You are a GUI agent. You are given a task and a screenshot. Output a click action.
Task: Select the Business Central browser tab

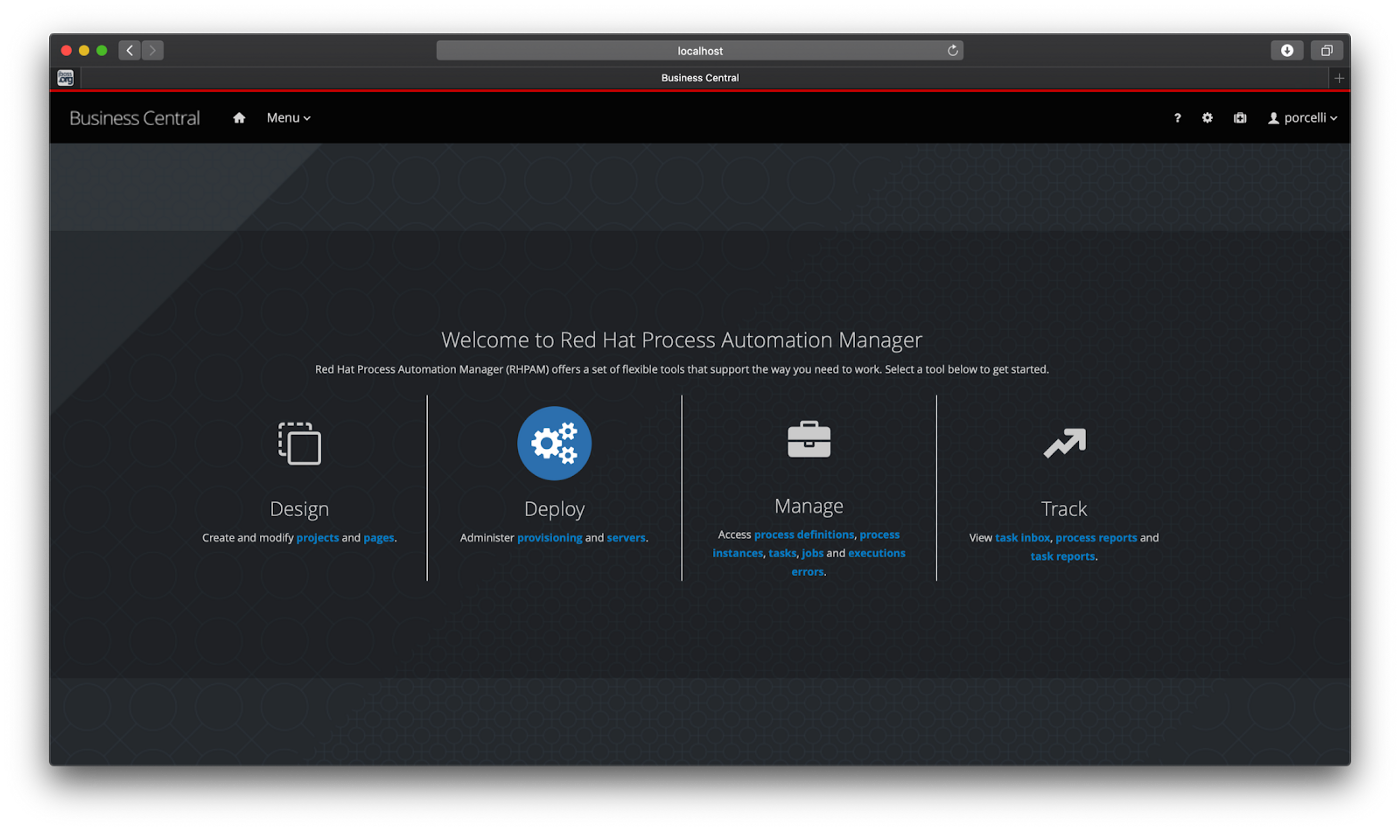(x=700, y=78)
